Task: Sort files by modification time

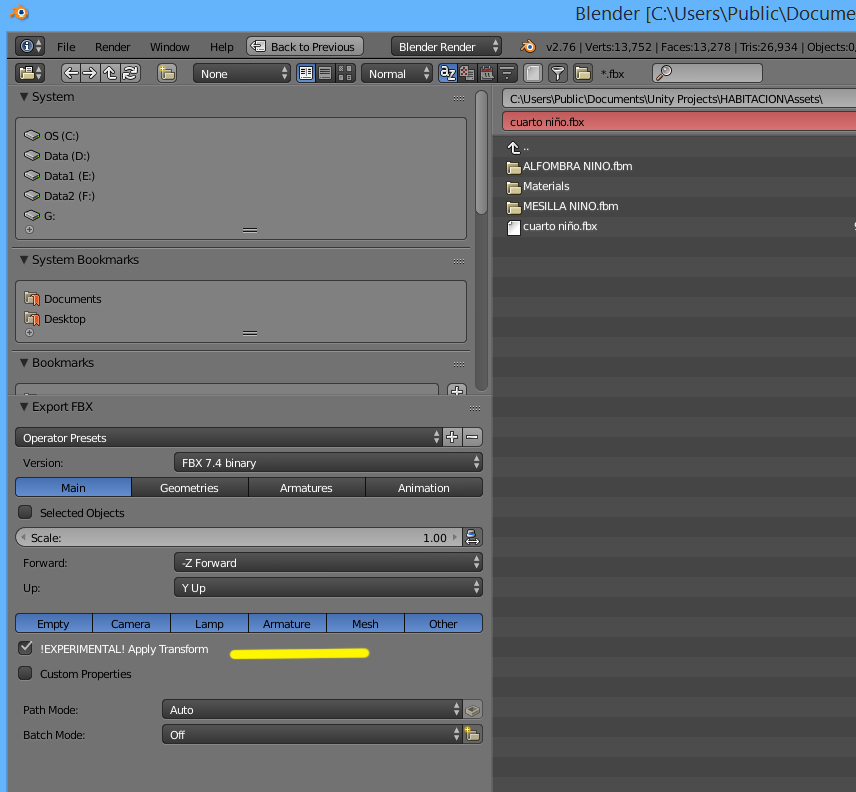Action: click(487, 73)
